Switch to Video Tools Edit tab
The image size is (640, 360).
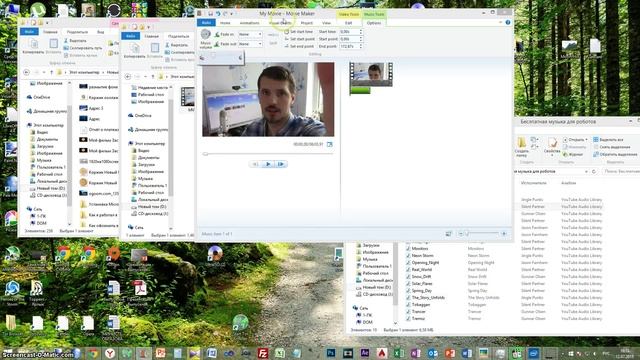tap(349, 23)
